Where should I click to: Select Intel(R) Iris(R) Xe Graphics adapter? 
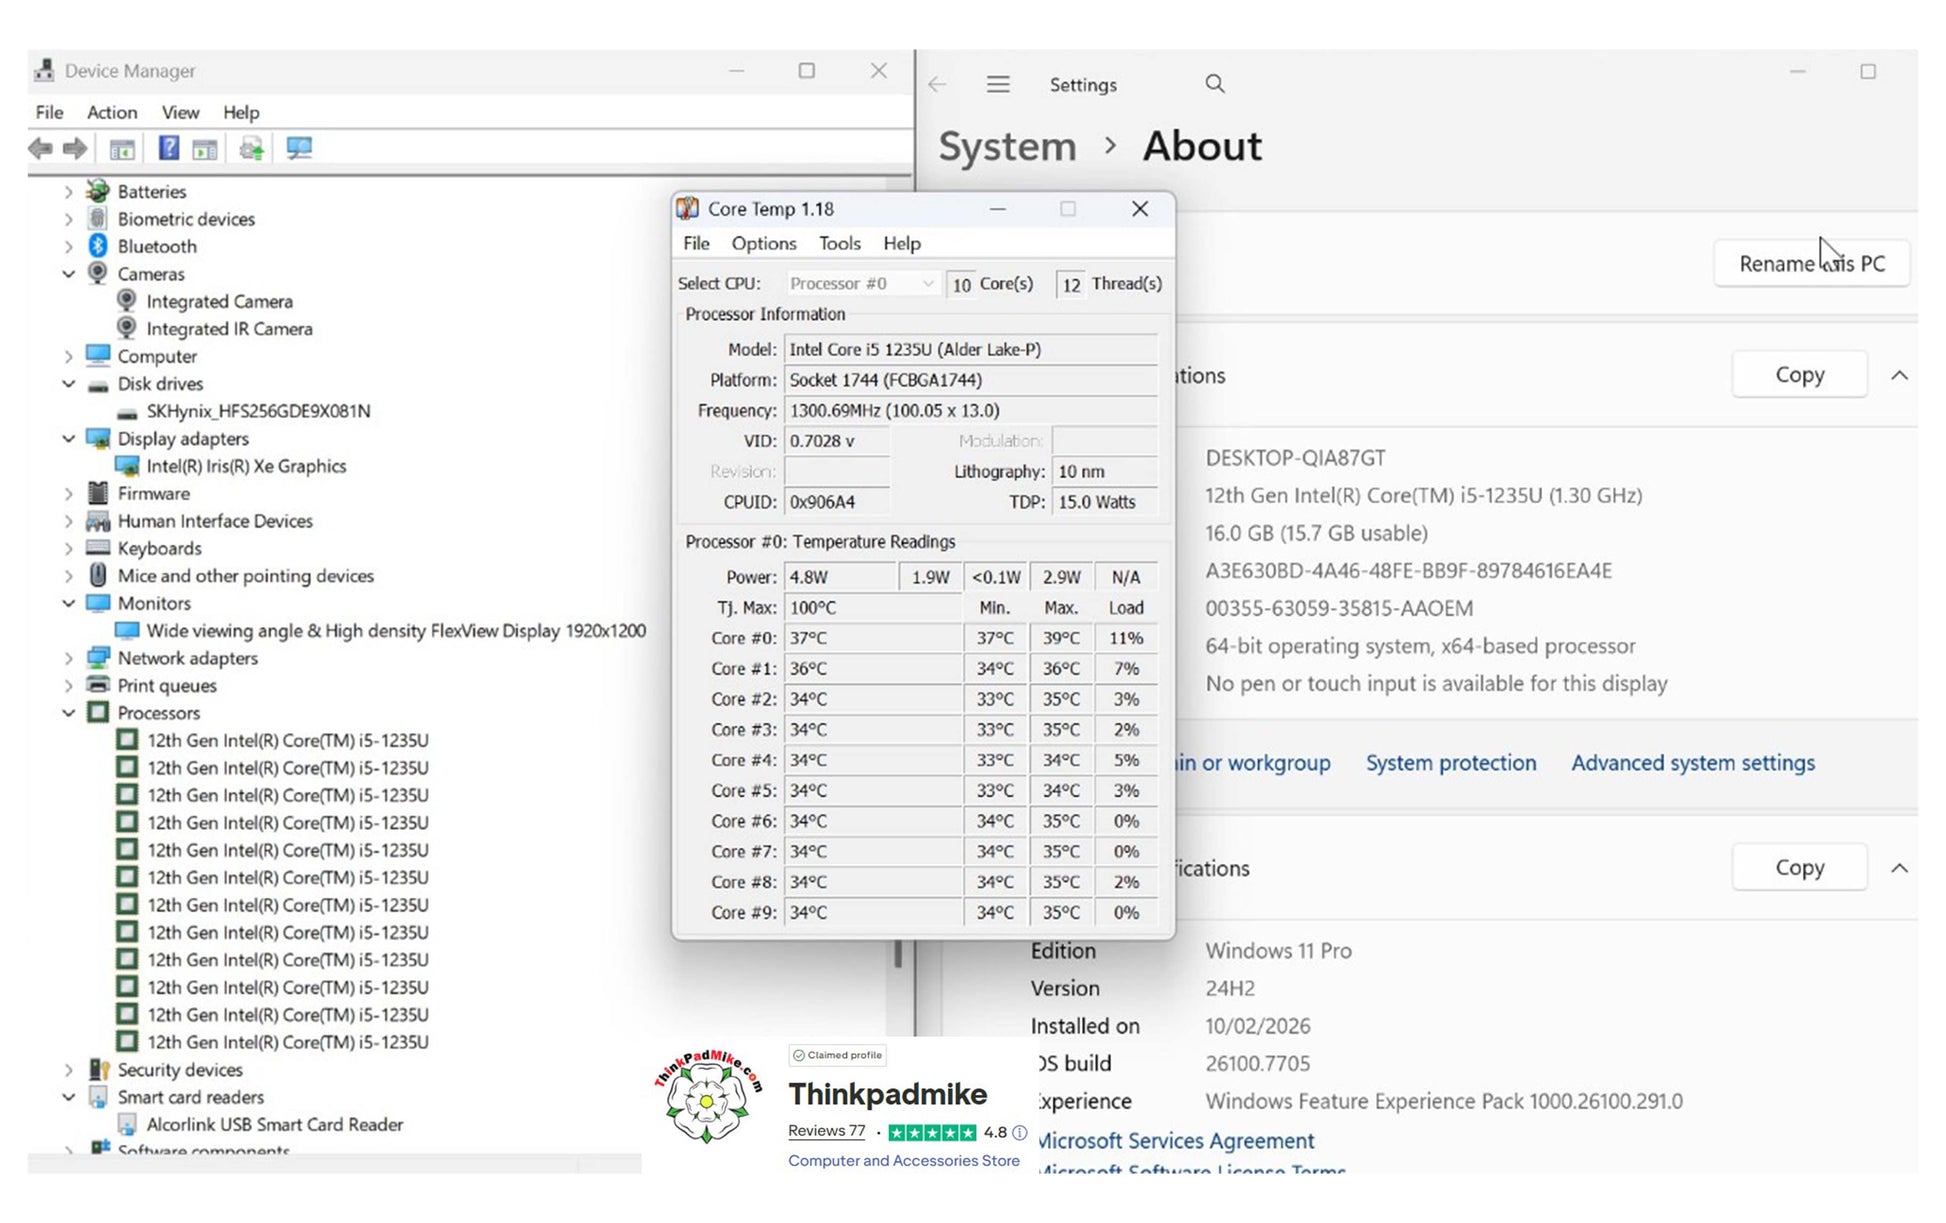(x=246, y=466)
